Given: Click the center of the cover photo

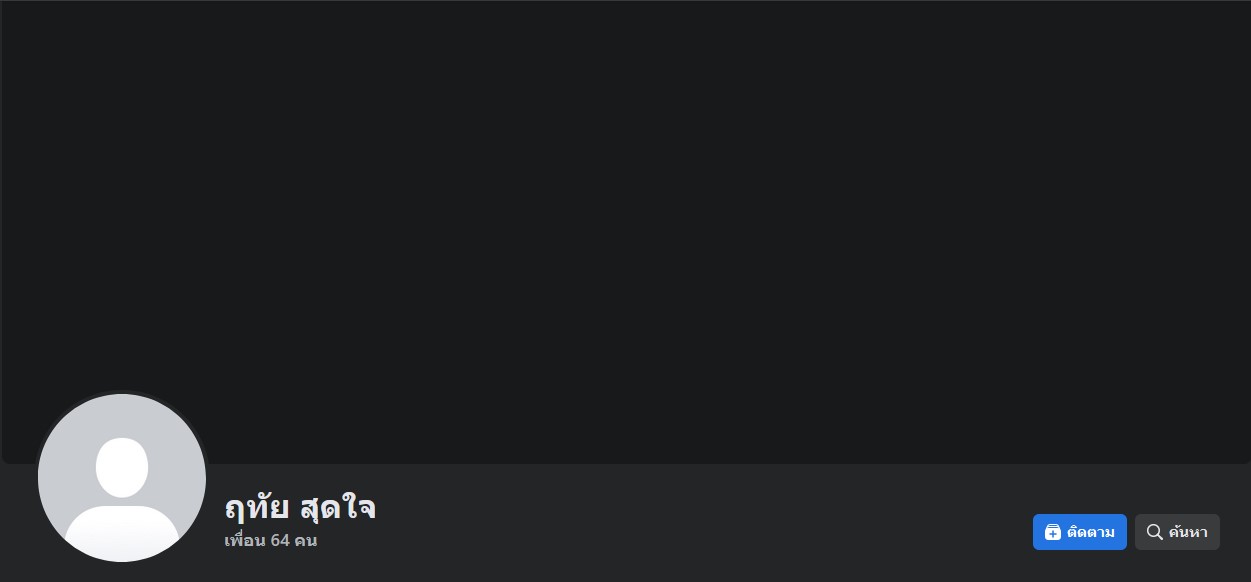Looking at the screenshot, I should tap(625, 232).
